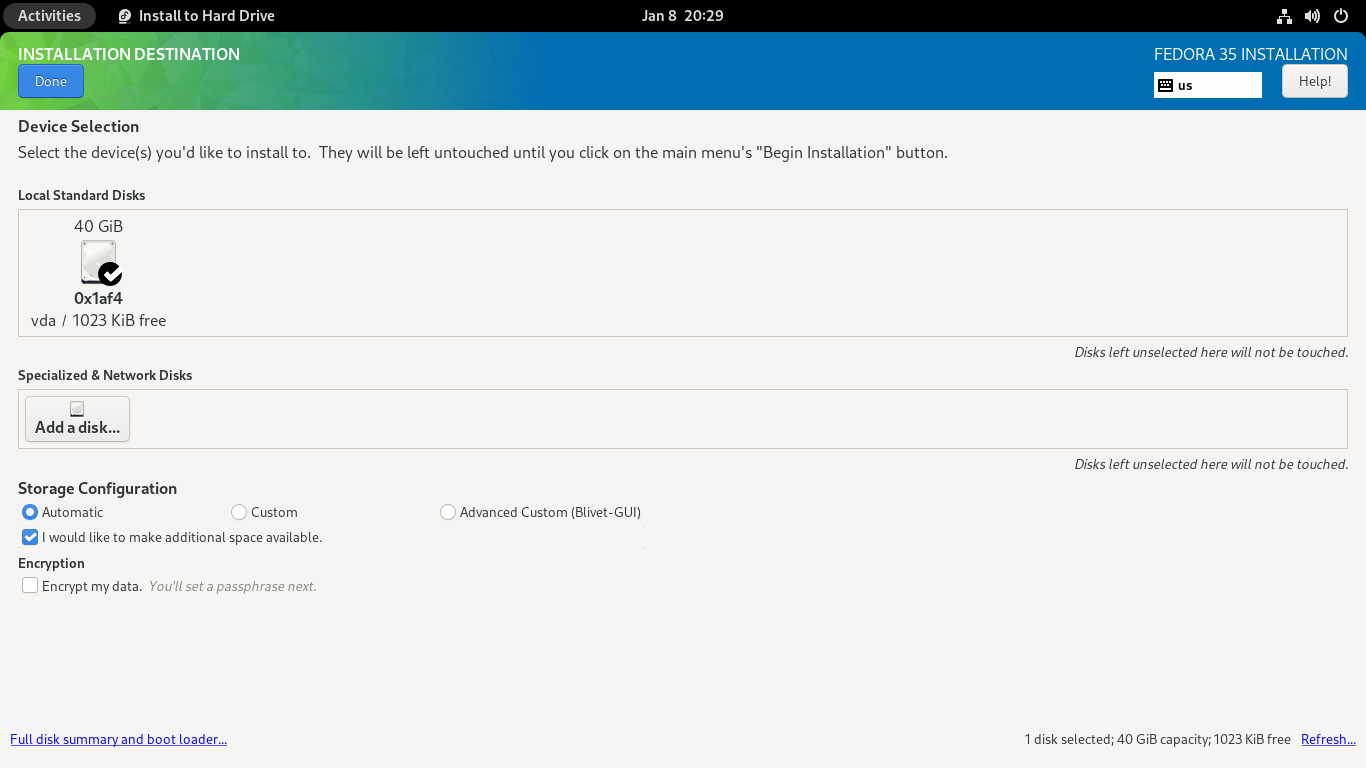Image resolution: width=1366 pixels, height=768 pixels.
Task: Click the vda / 1023 KiB free text
Action: tap(98, 321)
